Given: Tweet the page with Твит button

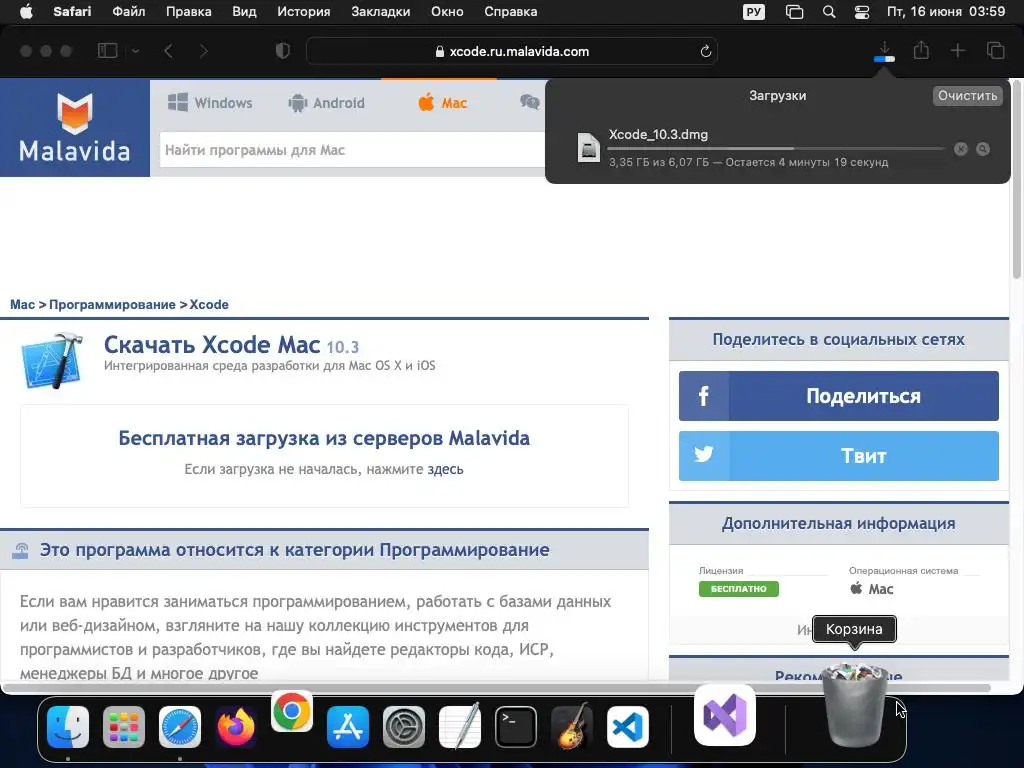Looking at the screenshot, I should pos(839,455).
